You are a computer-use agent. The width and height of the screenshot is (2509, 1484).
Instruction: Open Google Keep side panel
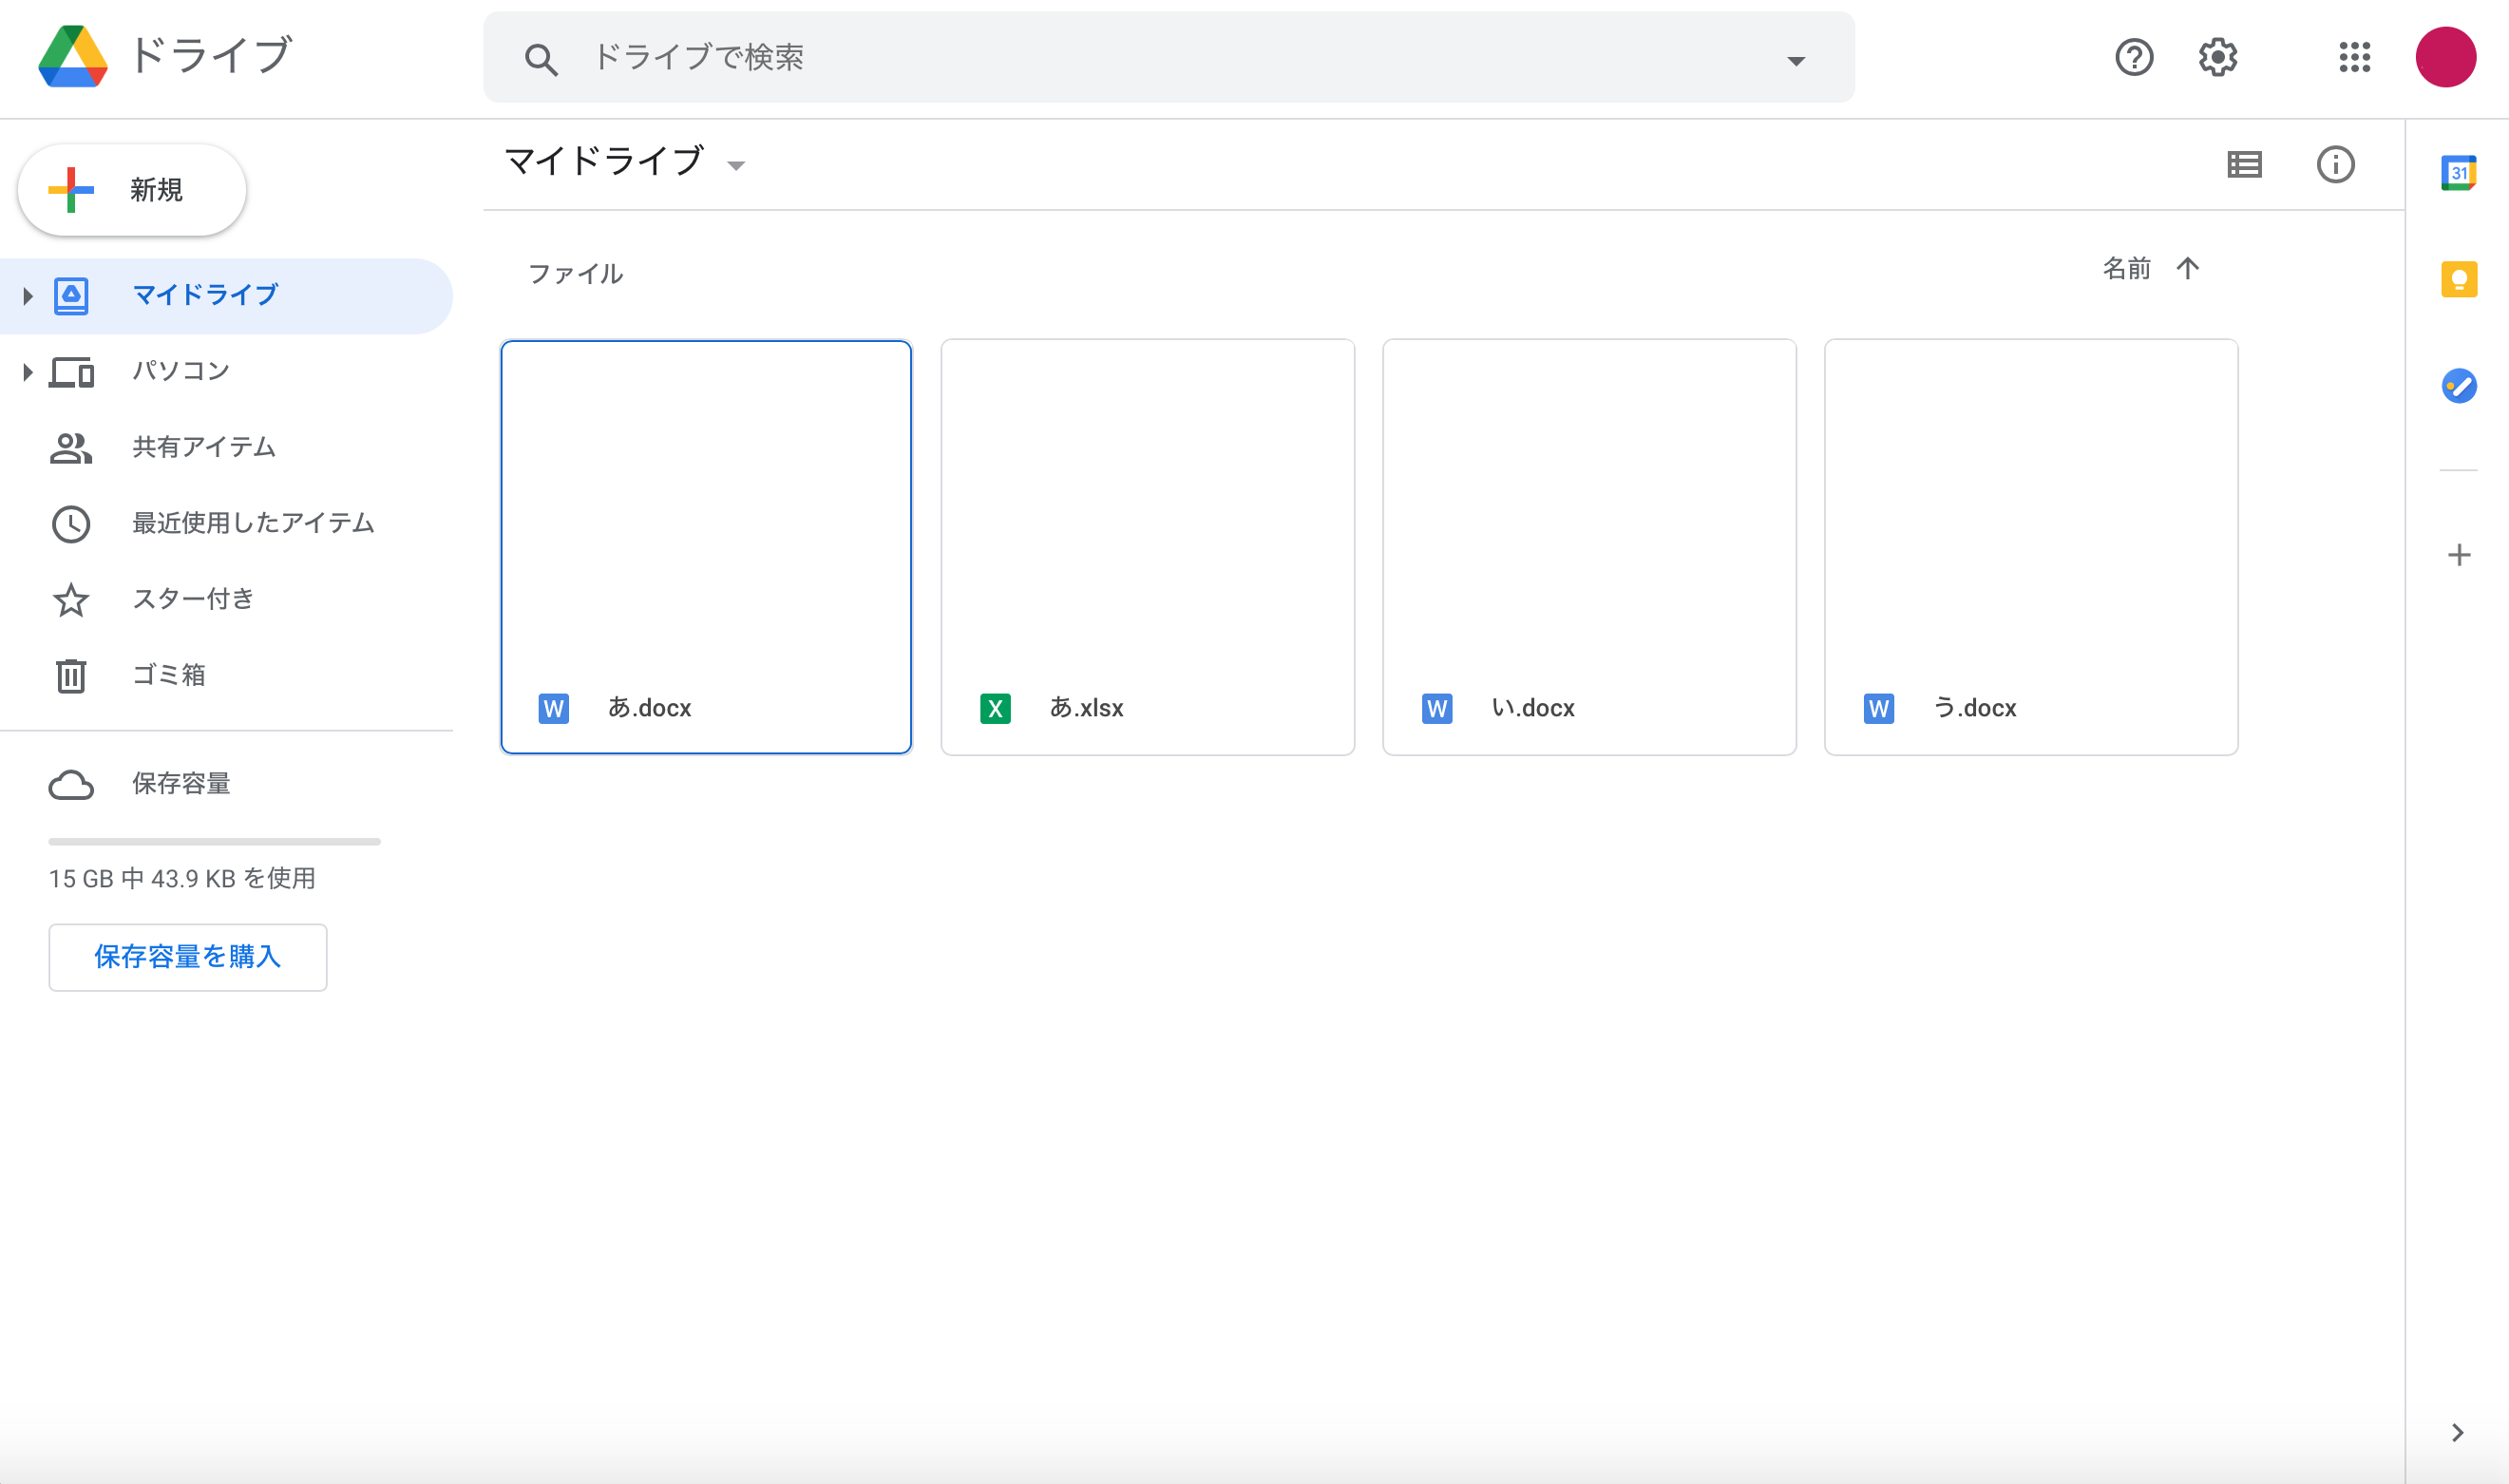click(2459, 279)
